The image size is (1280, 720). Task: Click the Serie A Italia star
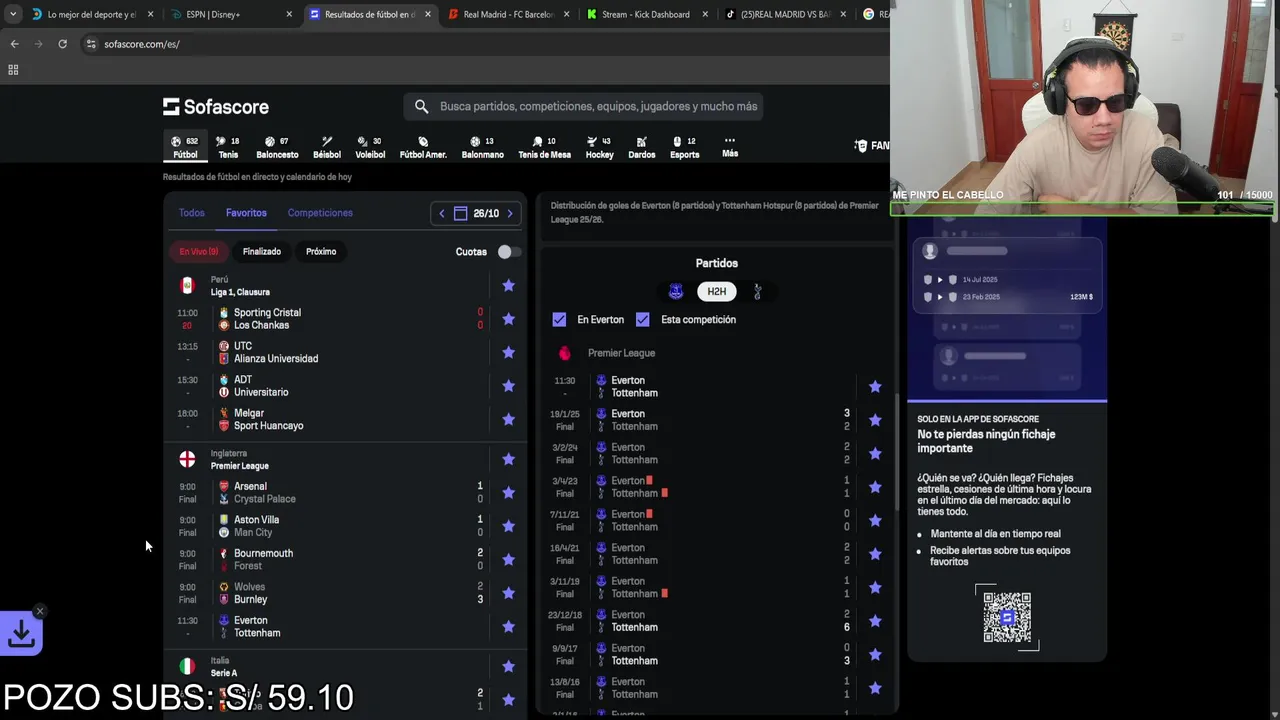tap(508, 666)
